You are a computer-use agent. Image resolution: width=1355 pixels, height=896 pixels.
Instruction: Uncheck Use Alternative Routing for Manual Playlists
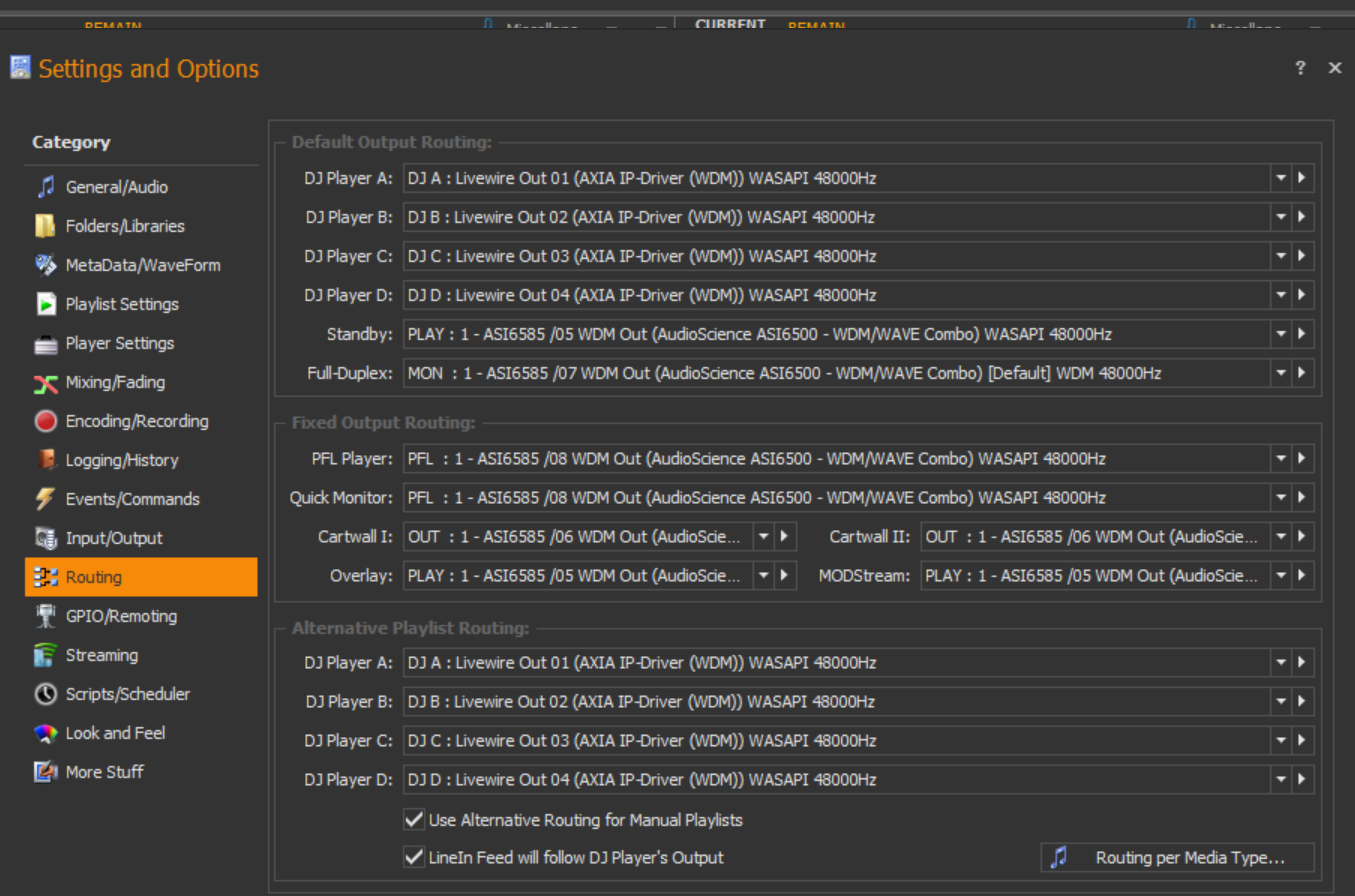click(414, 820)
